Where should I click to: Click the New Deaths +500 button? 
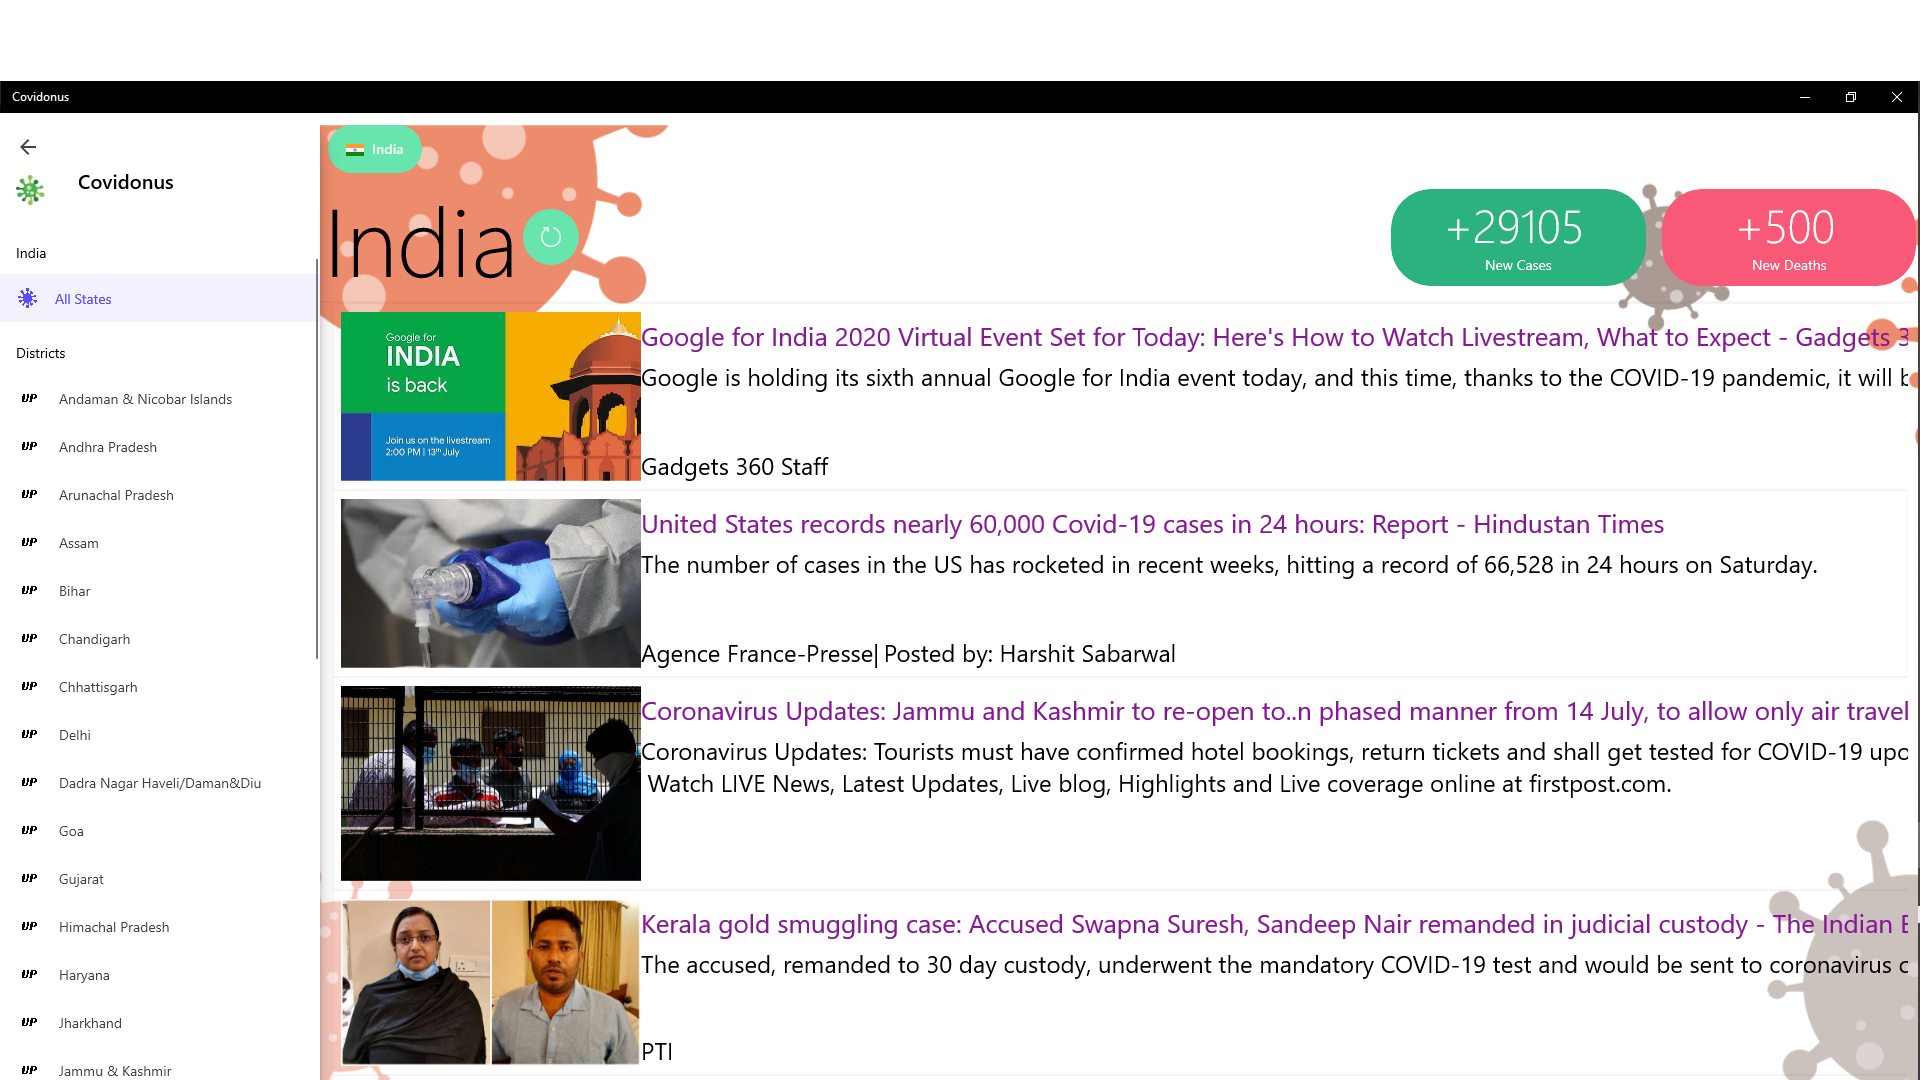coord(1788,237)
